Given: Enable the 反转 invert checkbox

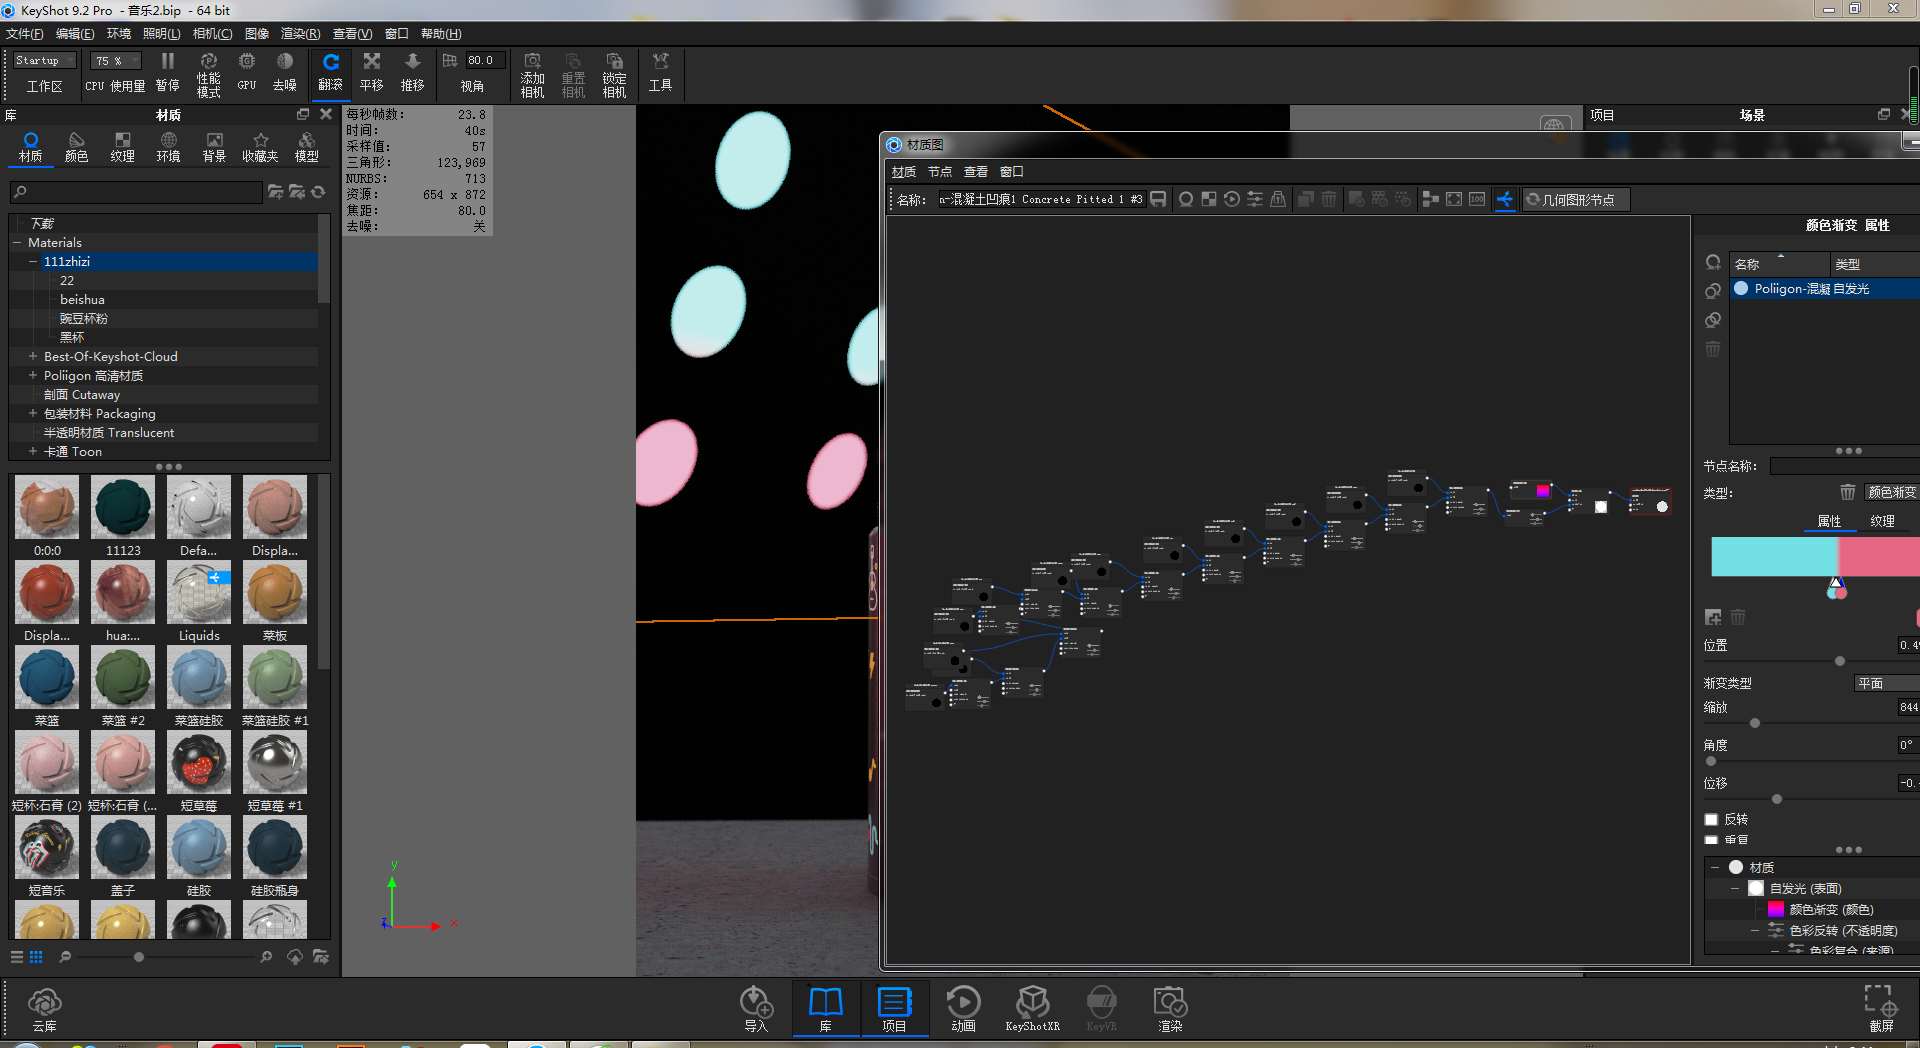Looking at the screenshot, I should click(x=1711, y=819).
